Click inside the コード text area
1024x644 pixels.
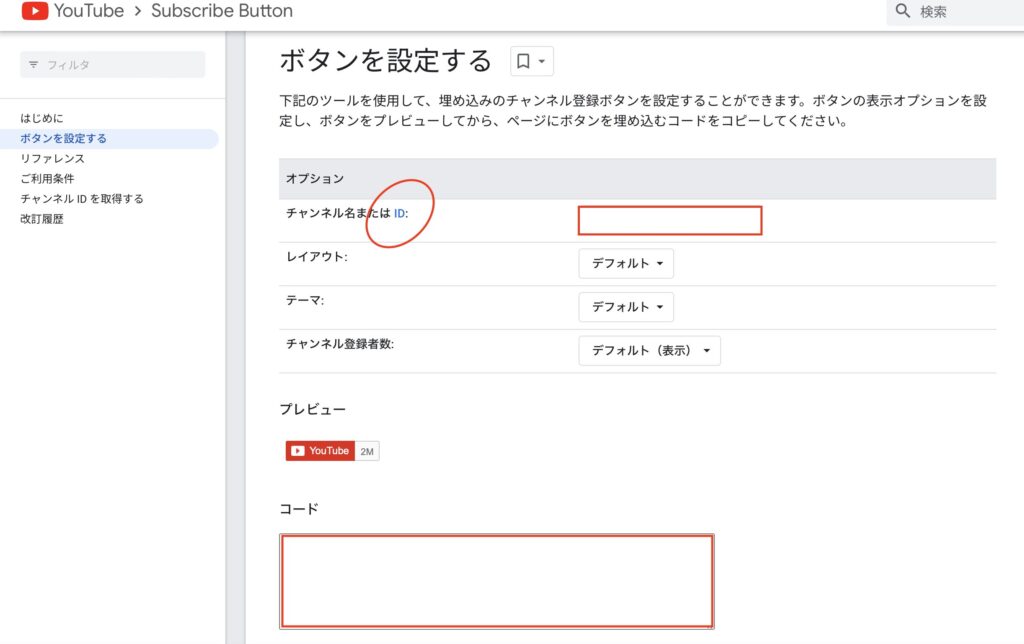coord(497,581)
